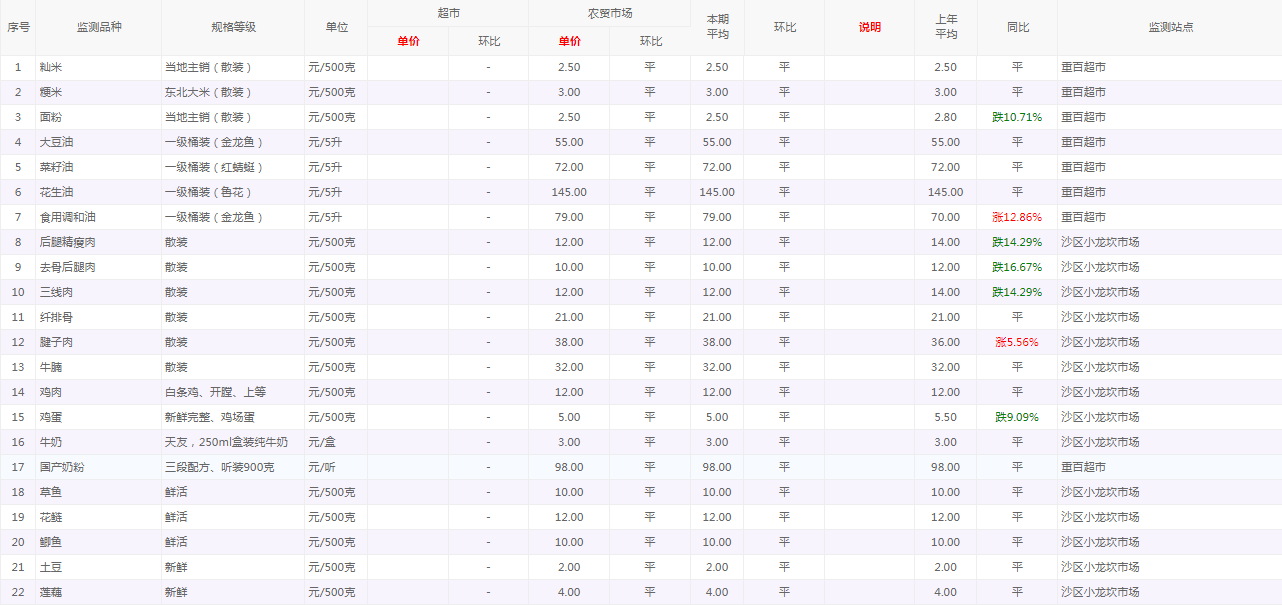The image size is (1282, 605).
Task: Click the 本期平均 column header
Action: click(717, 27)
